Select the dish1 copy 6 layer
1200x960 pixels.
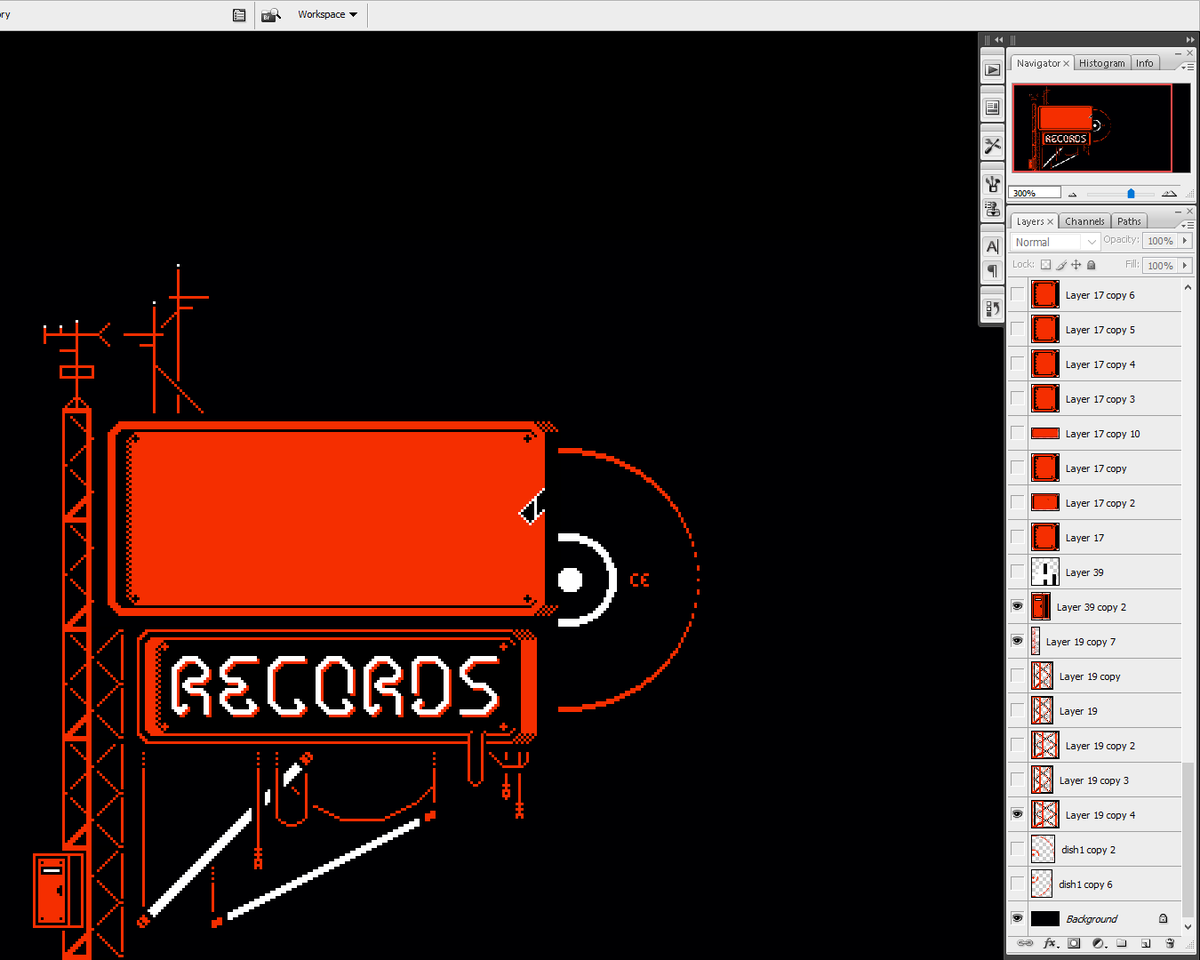pos(1095,884)
